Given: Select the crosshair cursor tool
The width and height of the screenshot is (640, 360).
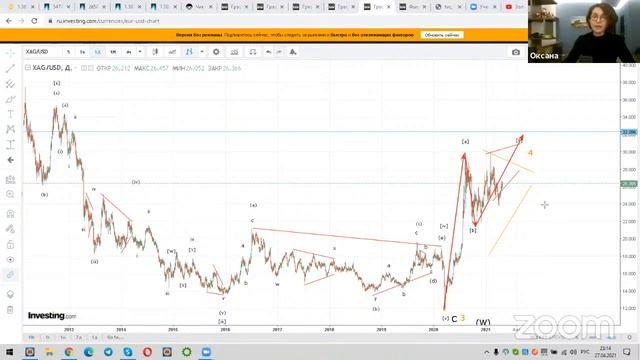Looking at the screenshot, I should tap(10, 53).
